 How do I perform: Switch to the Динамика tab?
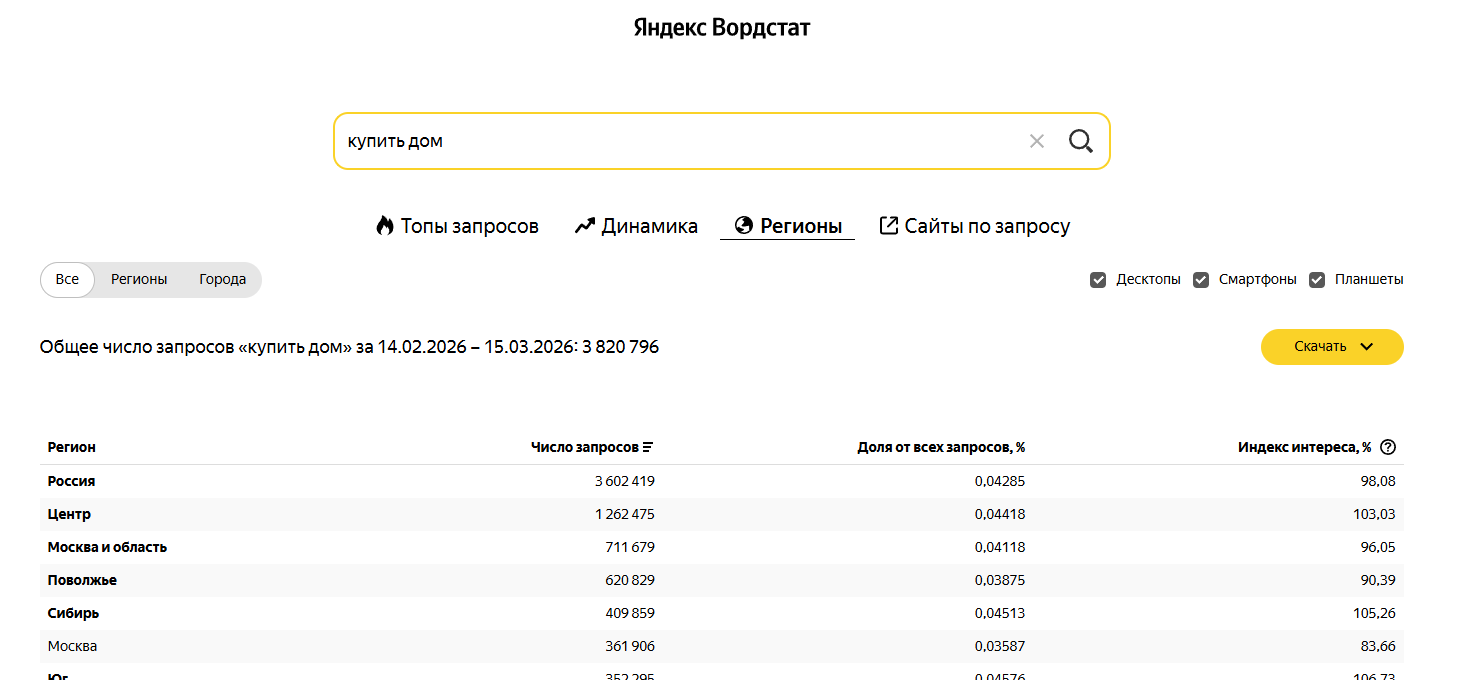(x=636, y=226)
